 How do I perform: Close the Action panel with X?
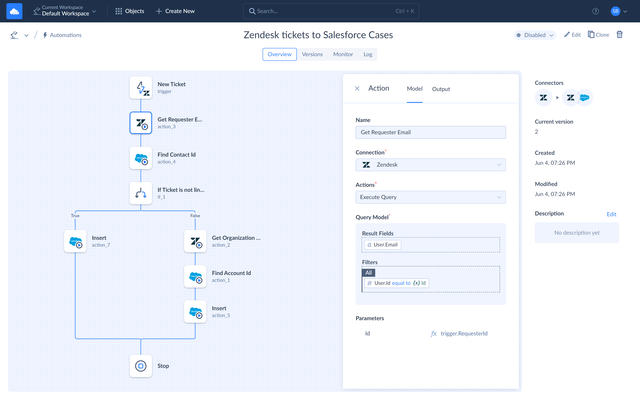[357, 89]
